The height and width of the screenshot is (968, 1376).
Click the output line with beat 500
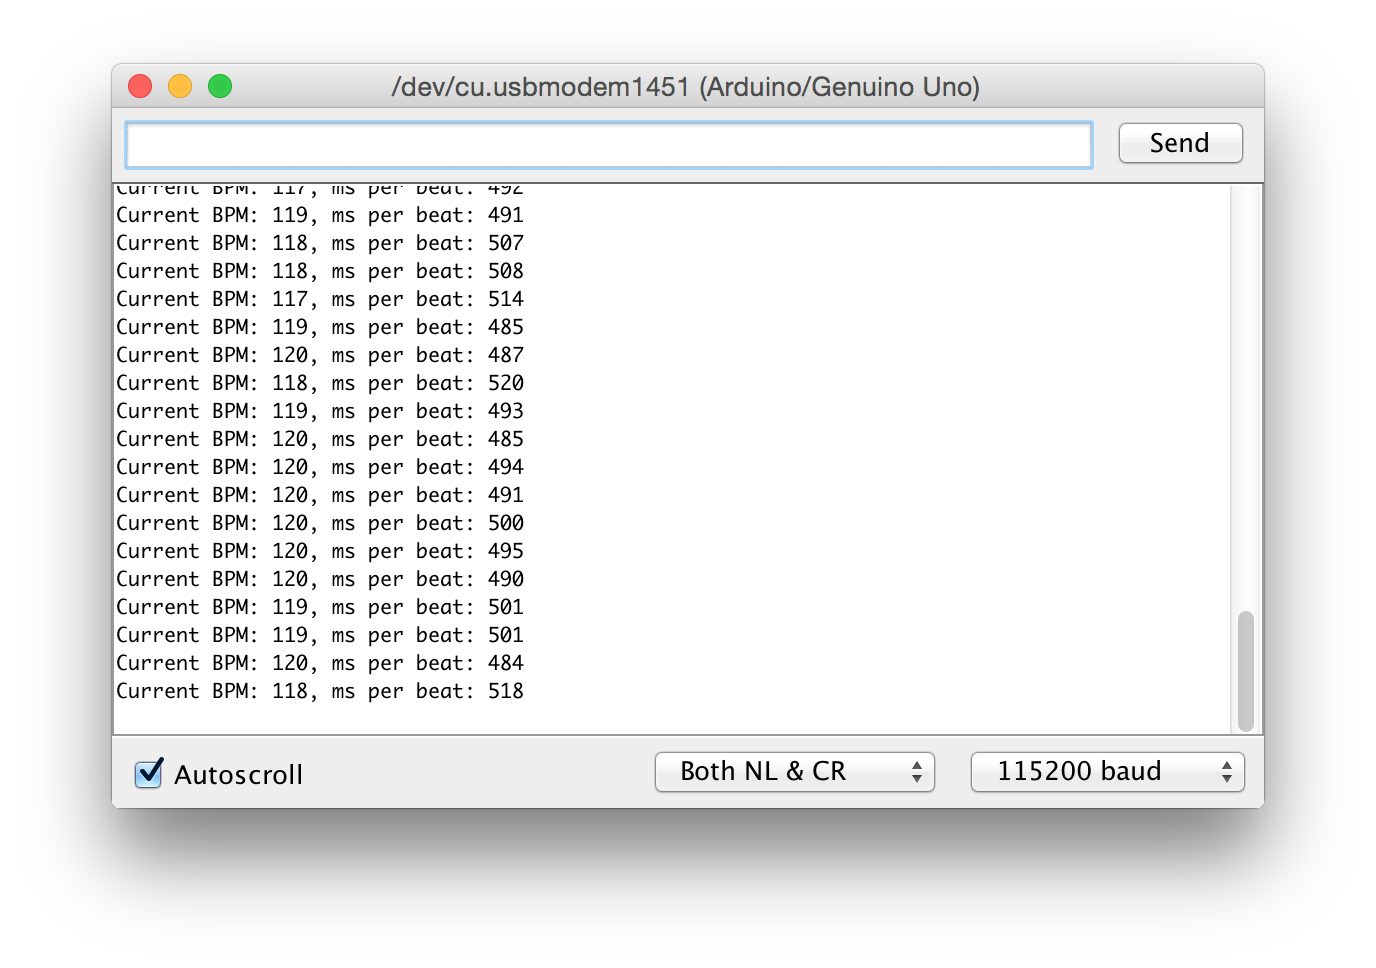[x=320, y=523]
